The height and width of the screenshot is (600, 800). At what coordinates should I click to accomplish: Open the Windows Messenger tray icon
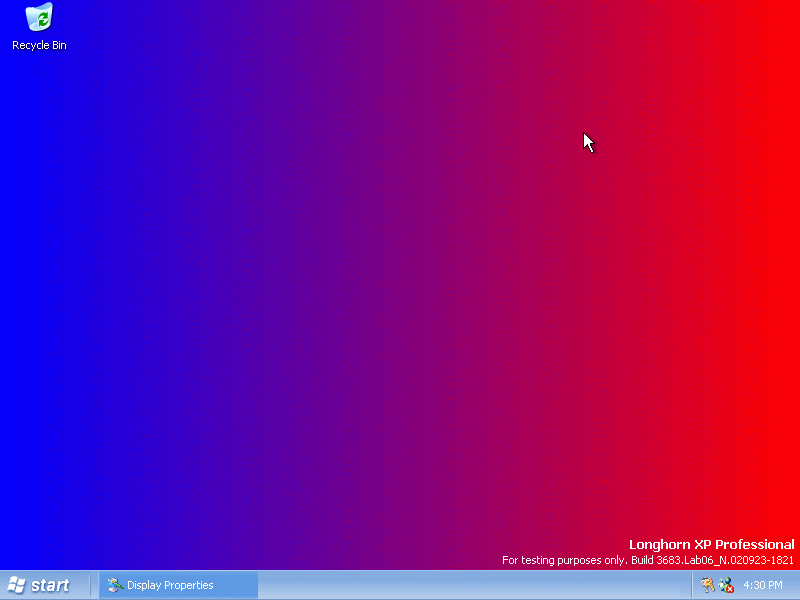pyautogui.click(x=726, y=585)
